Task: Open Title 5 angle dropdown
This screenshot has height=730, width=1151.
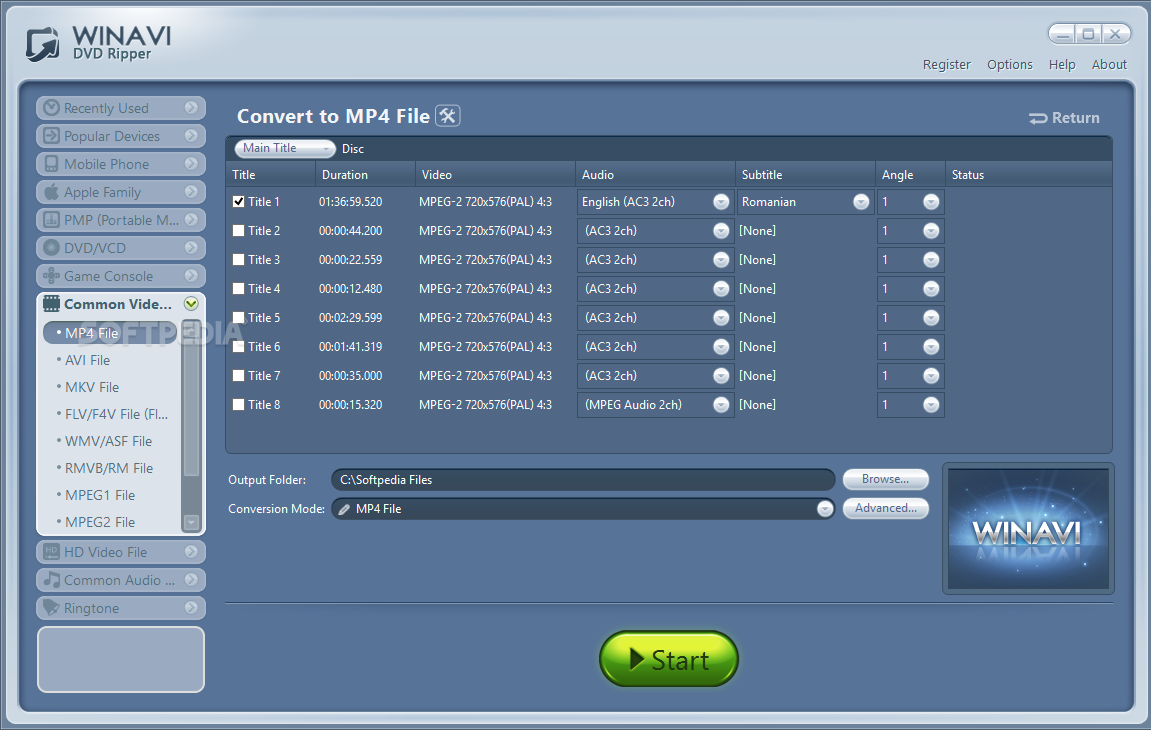Action: pyautogui.click(x=931, y=317)
